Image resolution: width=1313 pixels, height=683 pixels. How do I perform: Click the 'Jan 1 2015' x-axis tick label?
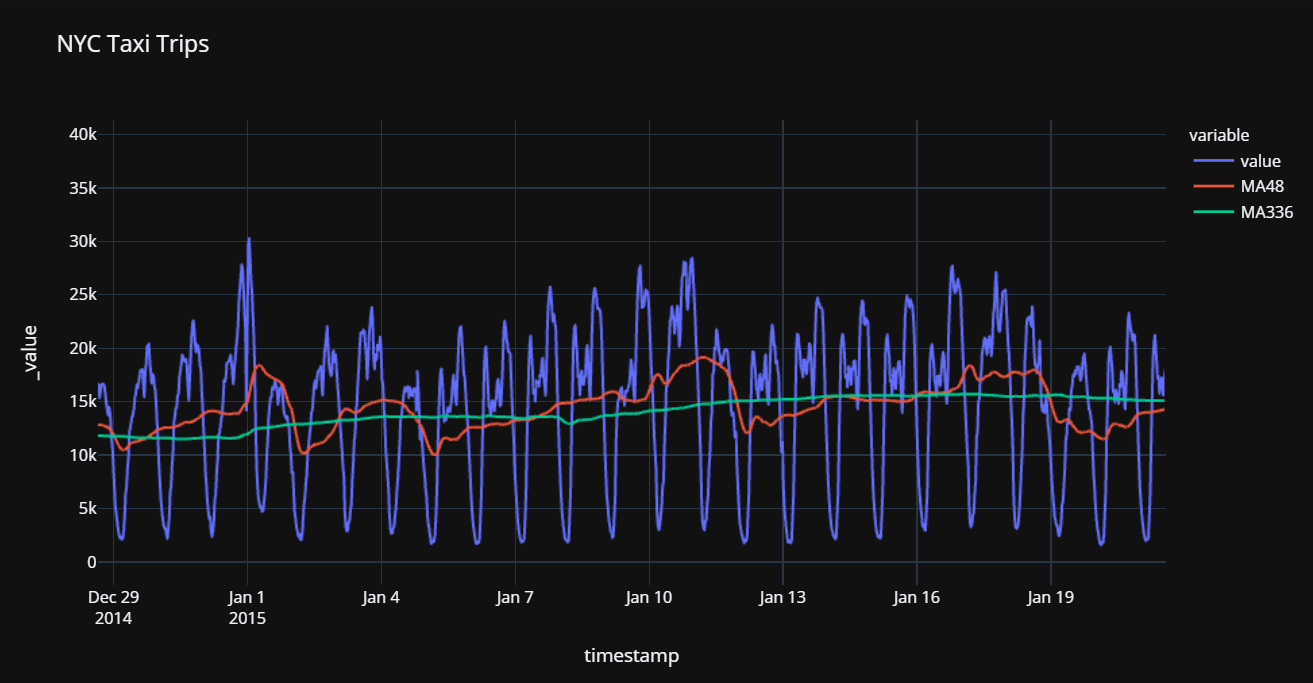coord(247,607)
